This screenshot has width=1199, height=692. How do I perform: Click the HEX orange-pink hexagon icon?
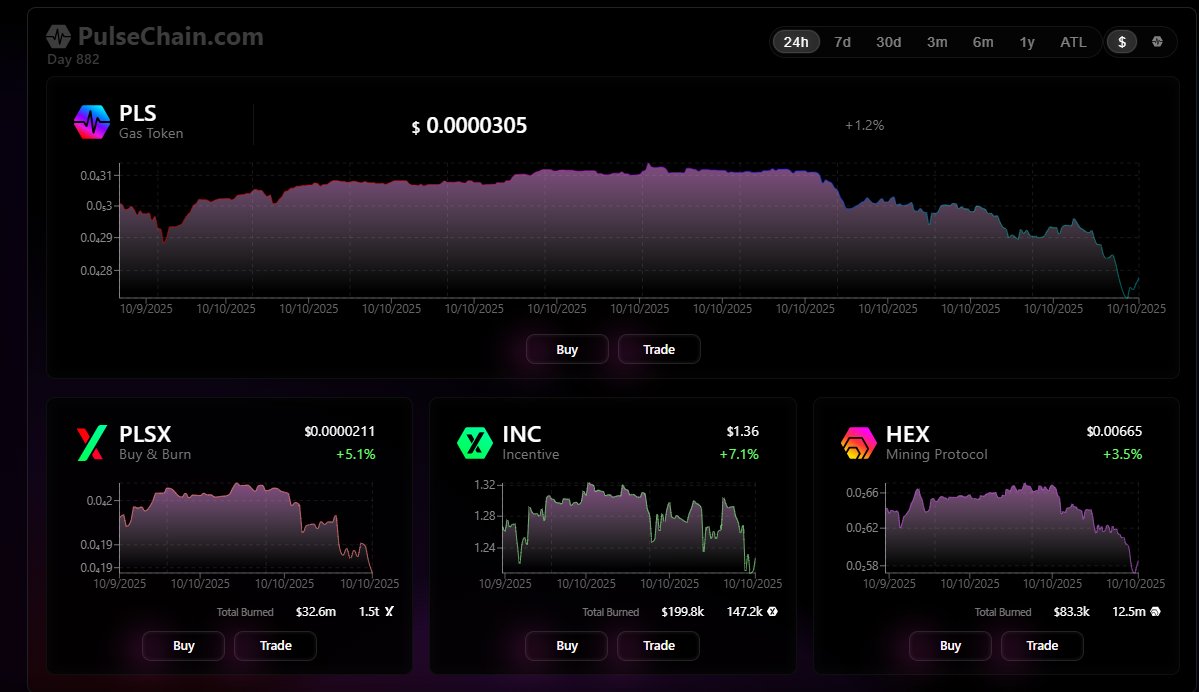(857, 442)
